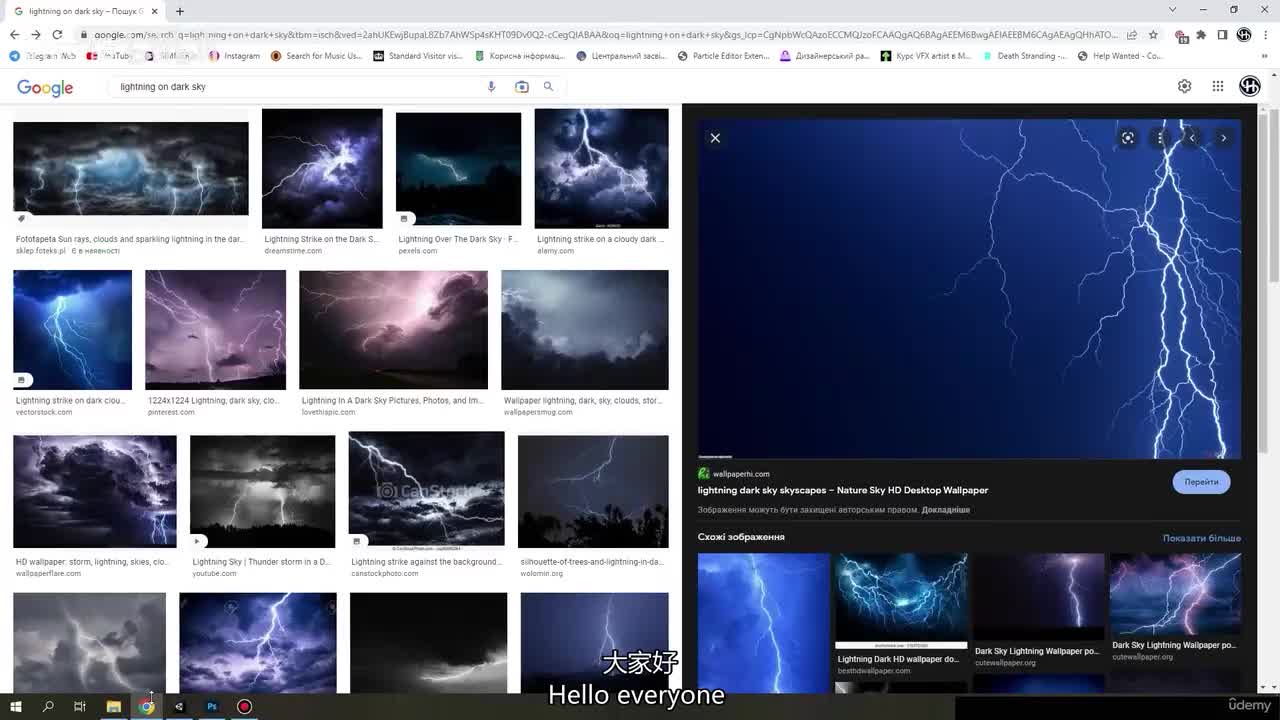Image resolution: width=1280 pixels, height=720 pixels.
Task: Open Photoshop from the taskbar
Action: 212,707
